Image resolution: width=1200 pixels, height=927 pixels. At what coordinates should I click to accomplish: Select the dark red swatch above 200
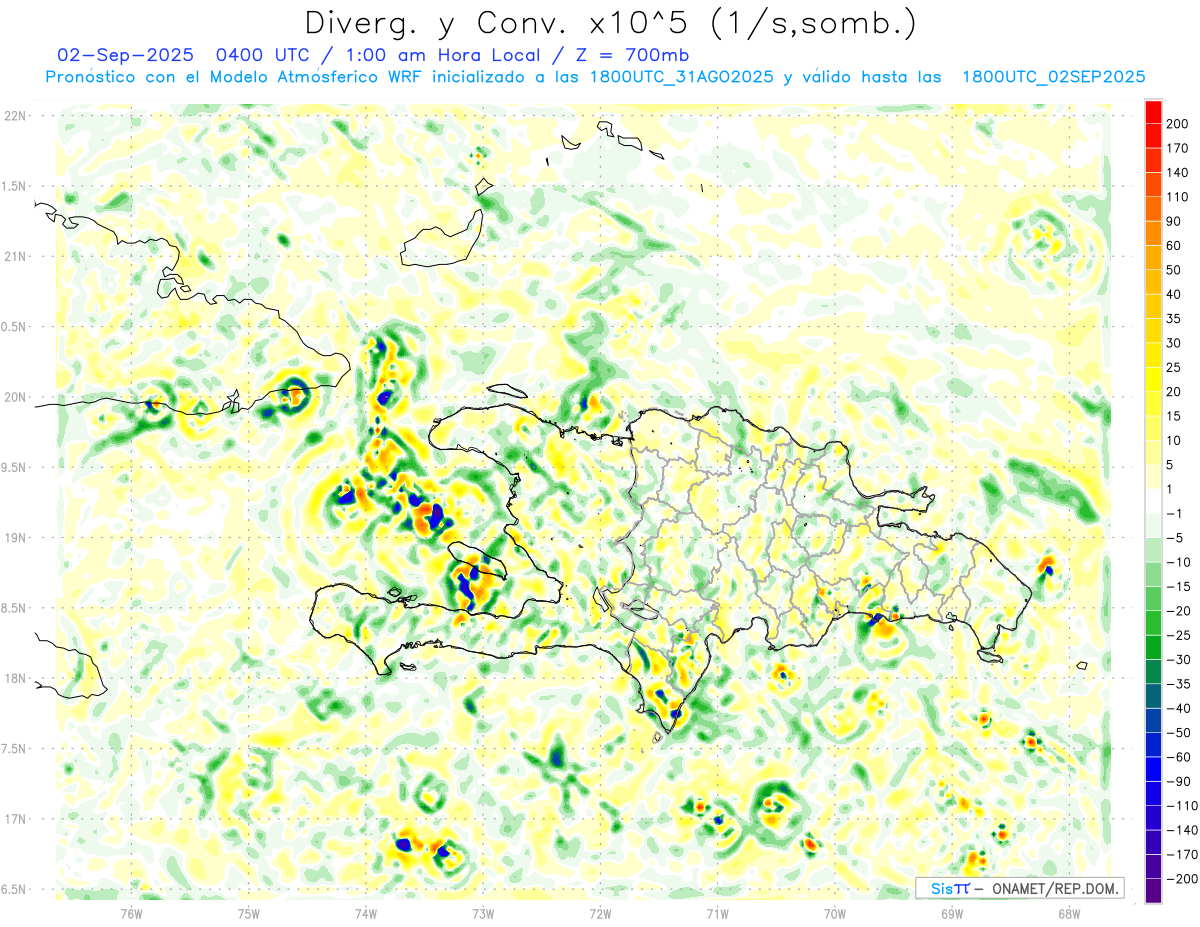[1153, 111]
